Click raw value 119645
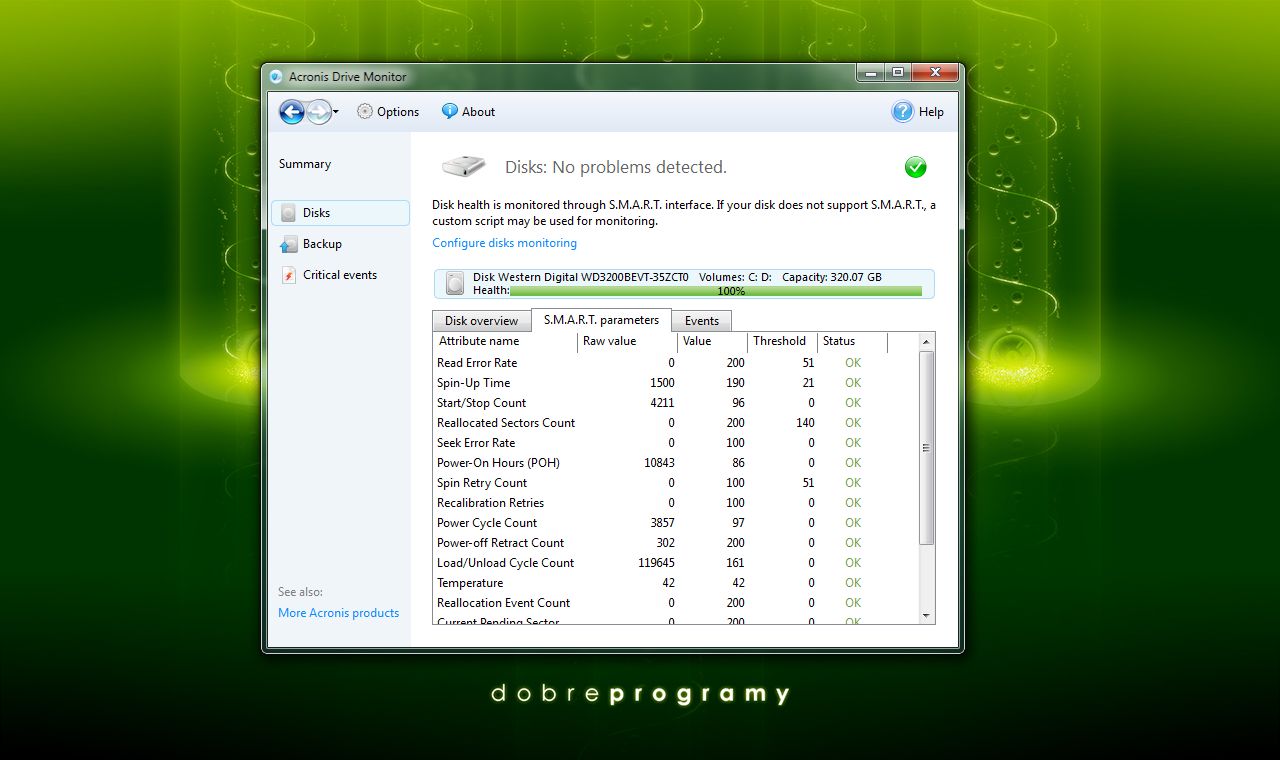The height and width of the screenshot is (760, 1280). click(654, 563)
